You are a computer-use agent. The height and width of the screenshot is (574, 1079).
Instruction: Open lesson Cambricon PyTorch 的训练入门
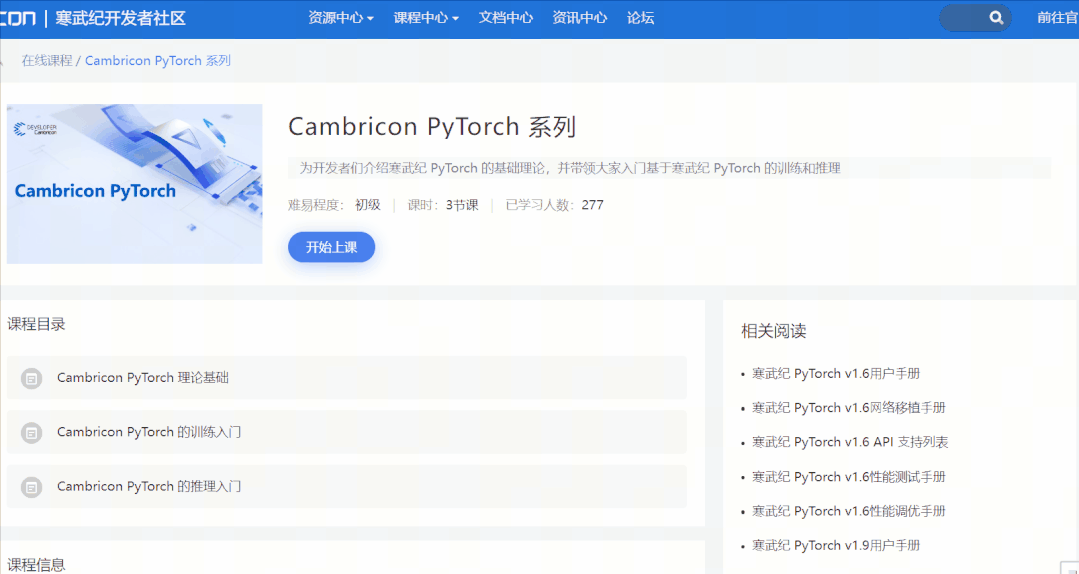(x=347, y=432)
